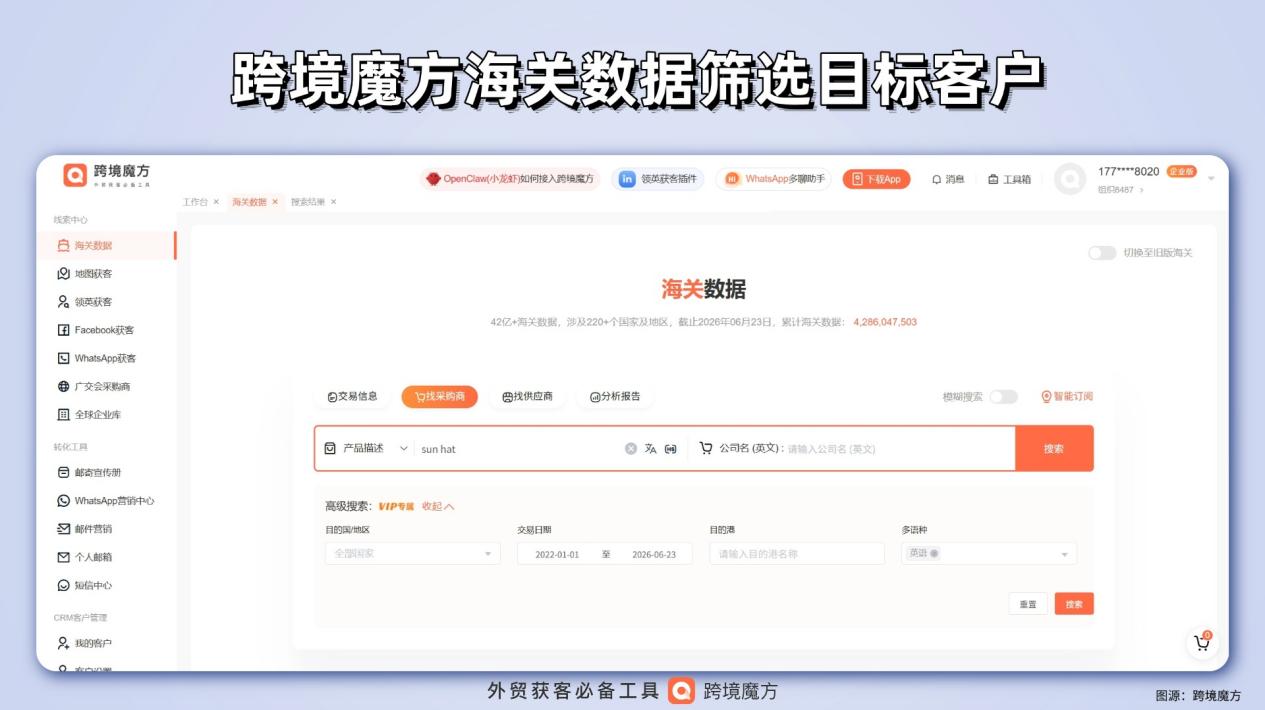Click the 目的港 input field

[x=797, y=553]
